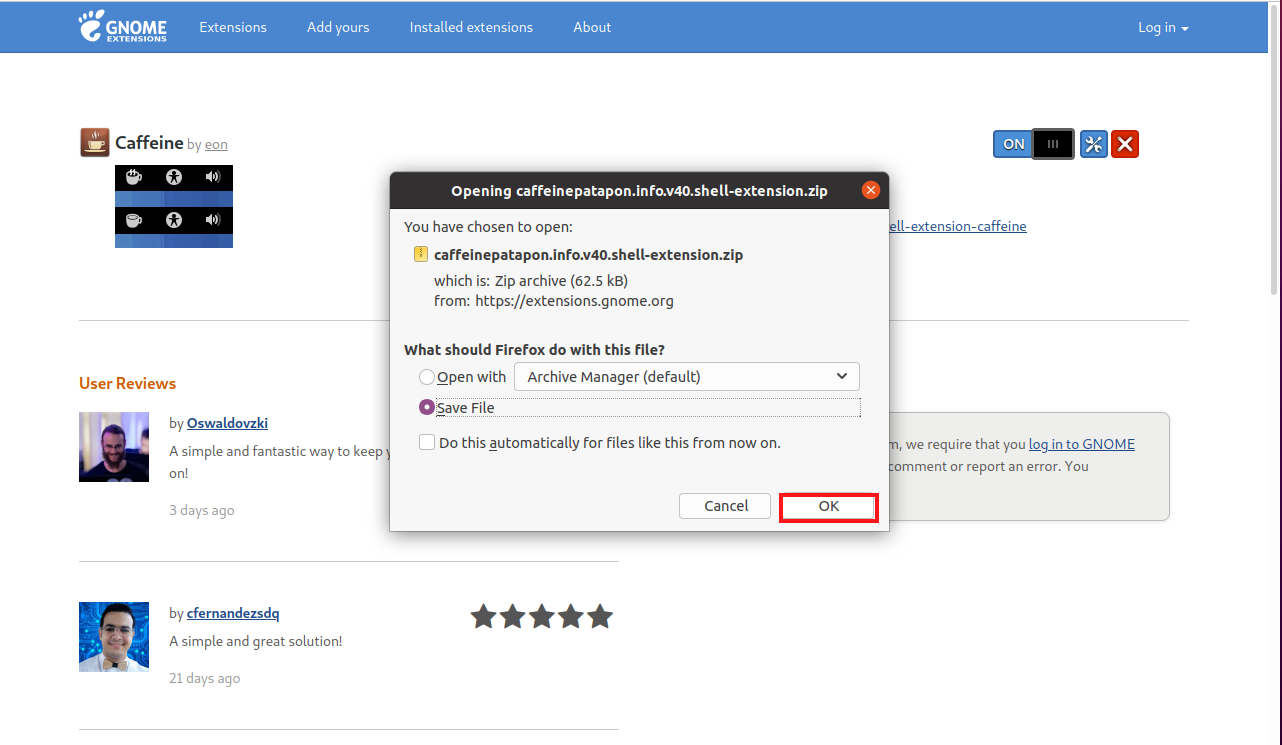Go to the Add yours page
The width and height of the screenshot is (1282, 745).
[x=338, y=27]
